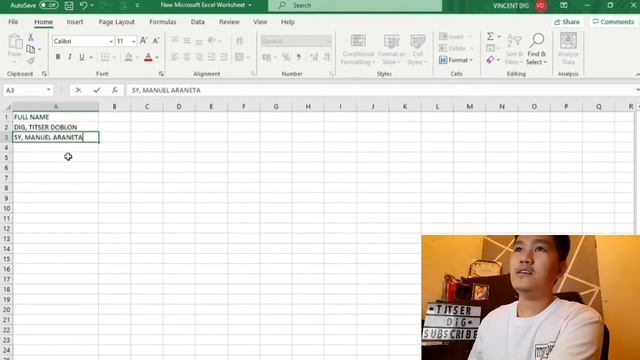Click the Name Box showing A3
This screenshot has width=640, height=360.
click(28, 90)
